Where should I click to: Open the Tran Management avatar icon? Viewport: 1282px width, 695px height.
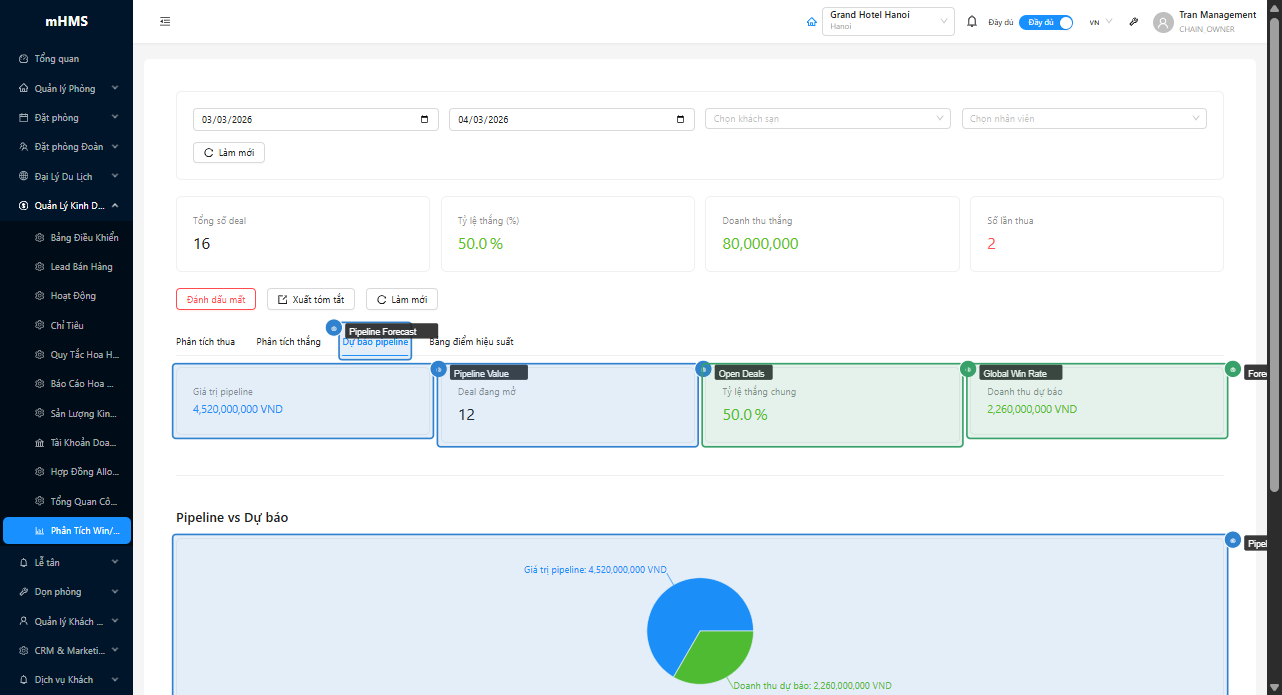pos(1162,22)
